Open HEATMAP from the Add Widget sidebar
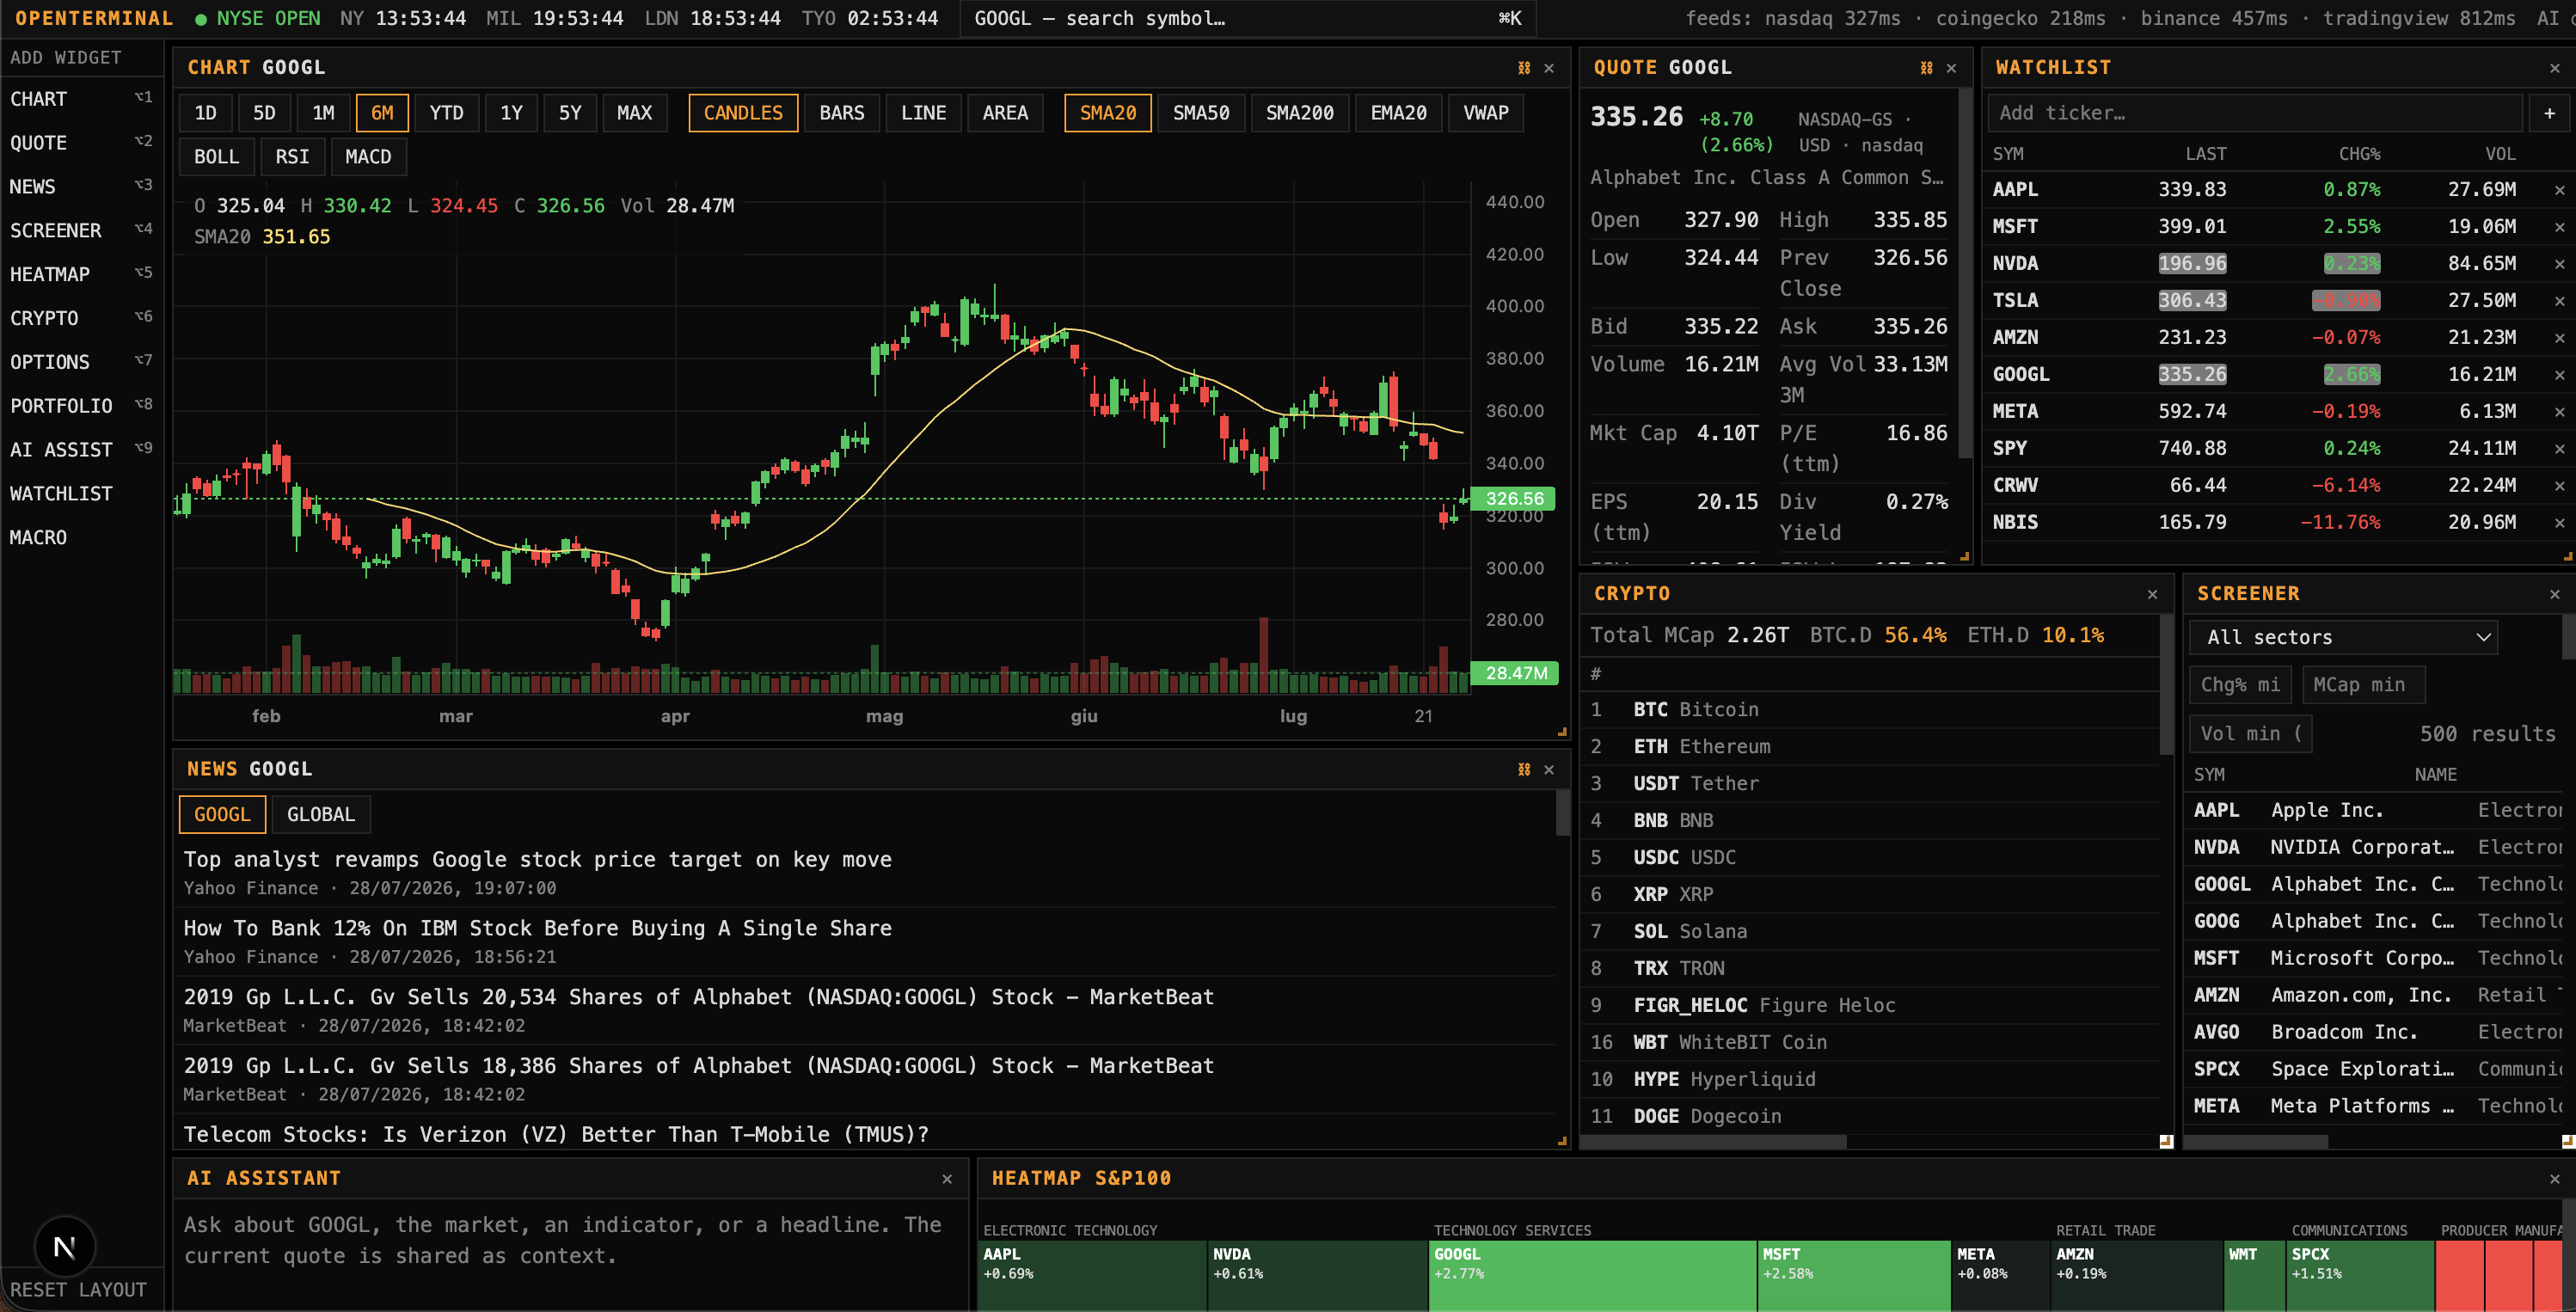This screenshot has width=2576, height=1312. pyautogui.click(x=81, y=274)
